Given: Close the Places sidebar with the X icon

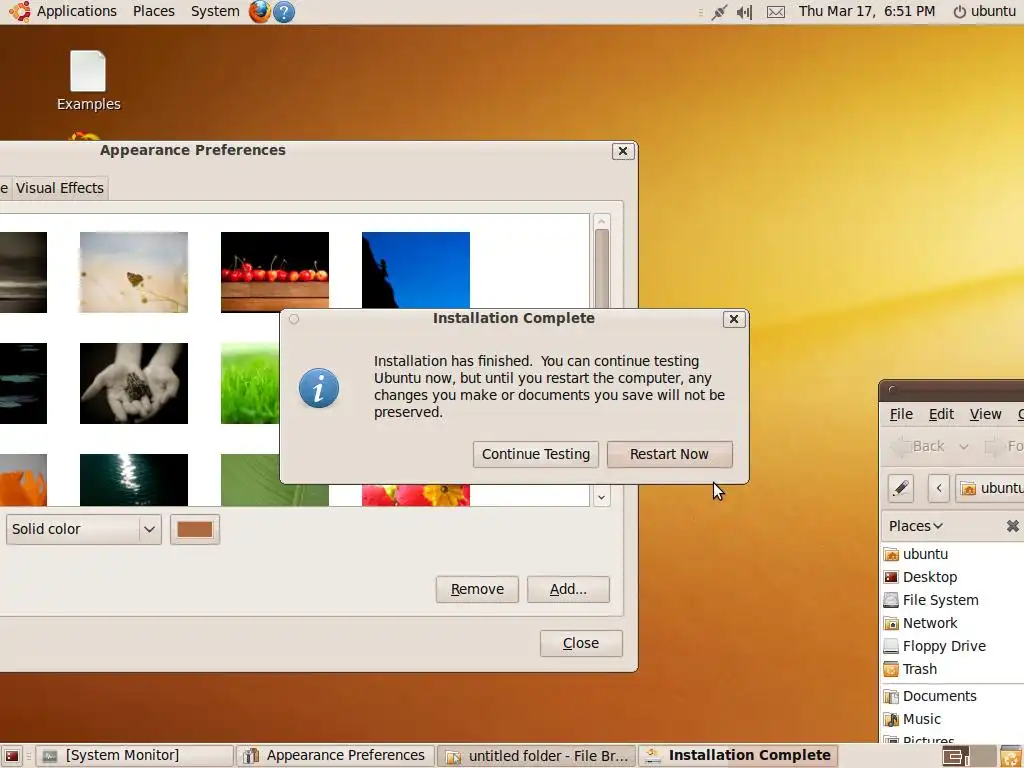Looking at the screenshot, I should click(1012, 526).
